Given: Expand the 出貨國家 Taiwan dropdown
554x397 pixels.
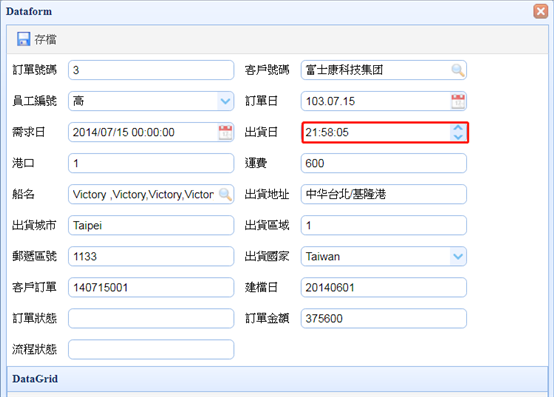Looking at the screenshot, I should point(458,256).
